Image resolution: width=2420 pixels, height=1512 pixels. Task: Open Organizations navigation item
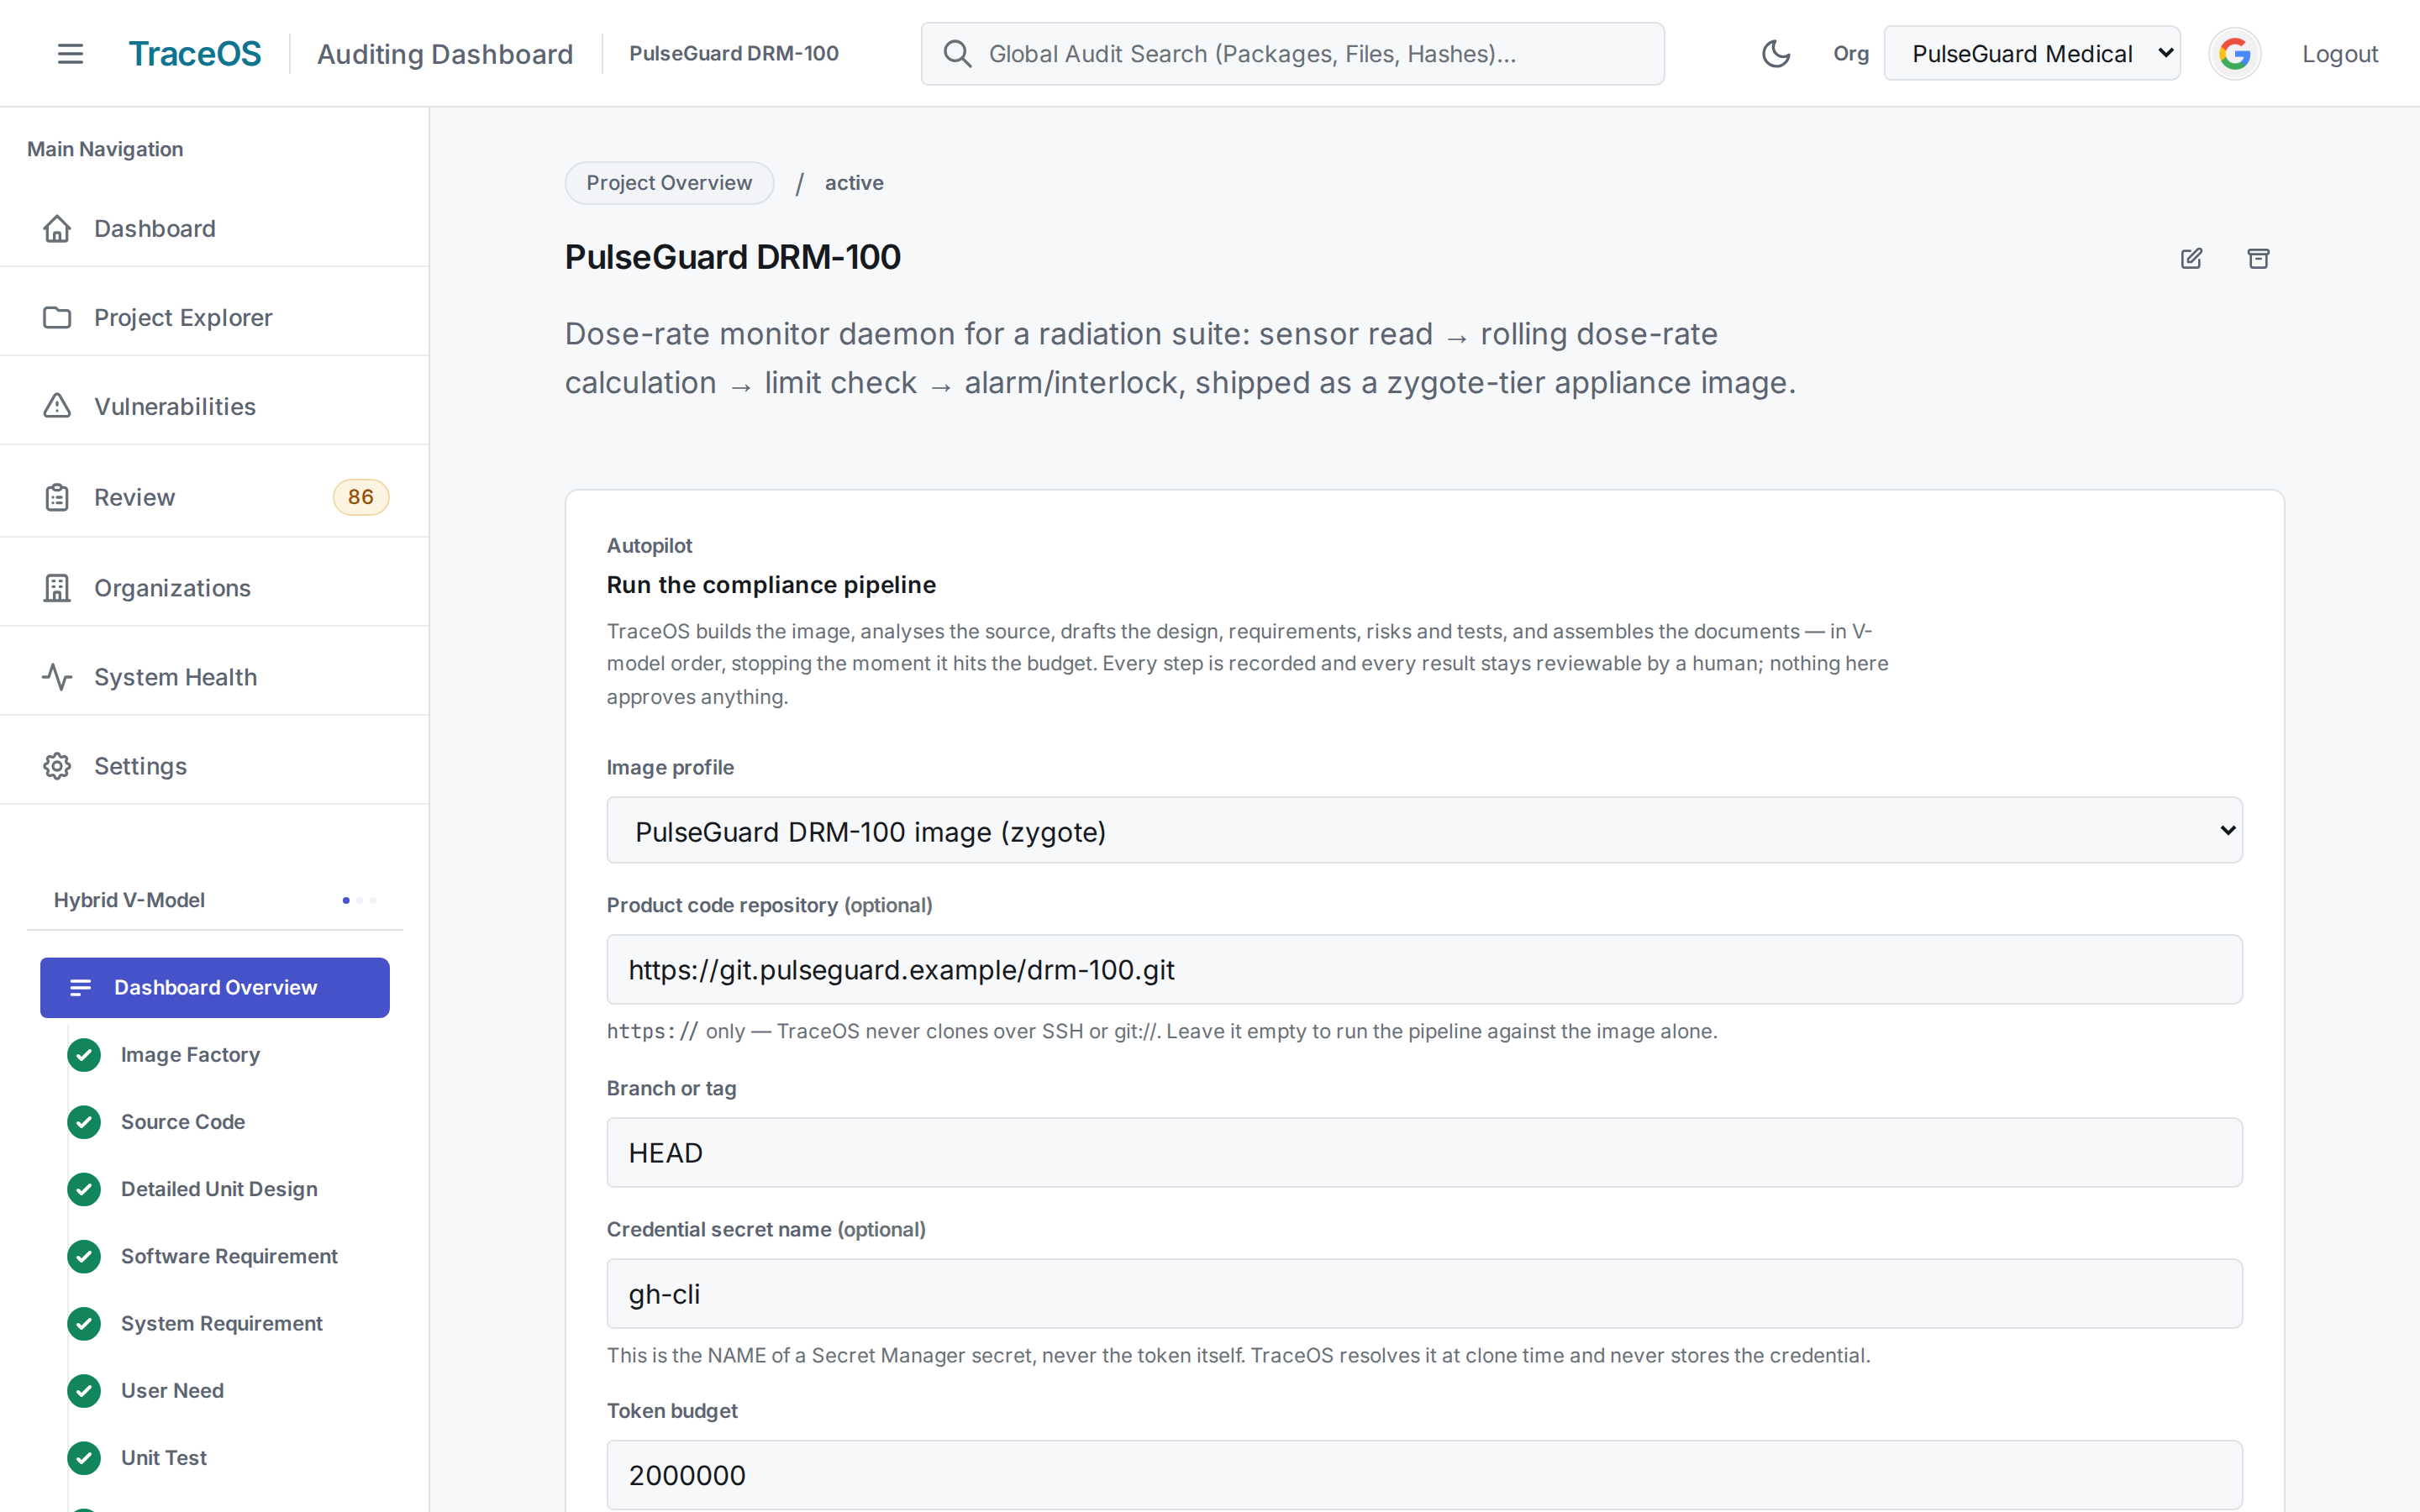[x=214, y=588]
